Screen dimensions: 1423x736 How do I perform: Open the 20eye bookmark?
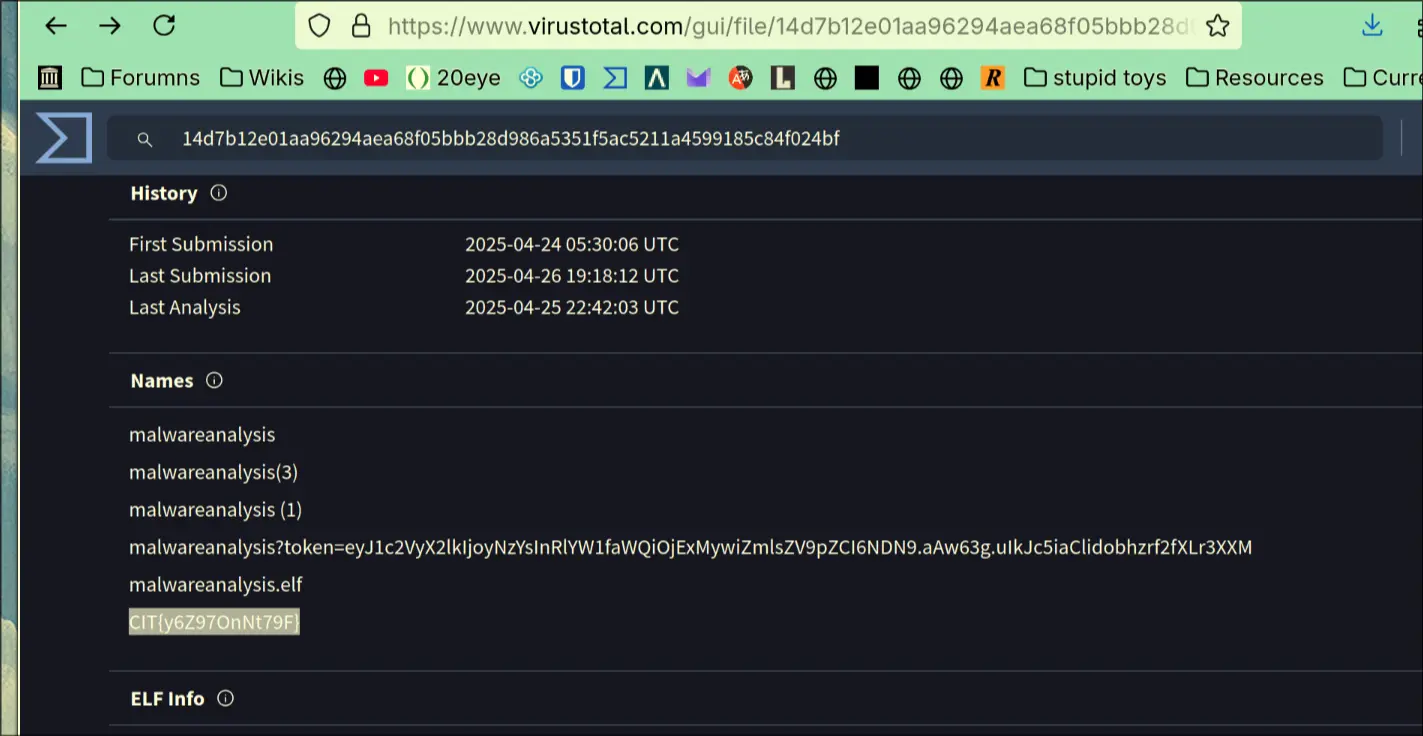(454, 78)
